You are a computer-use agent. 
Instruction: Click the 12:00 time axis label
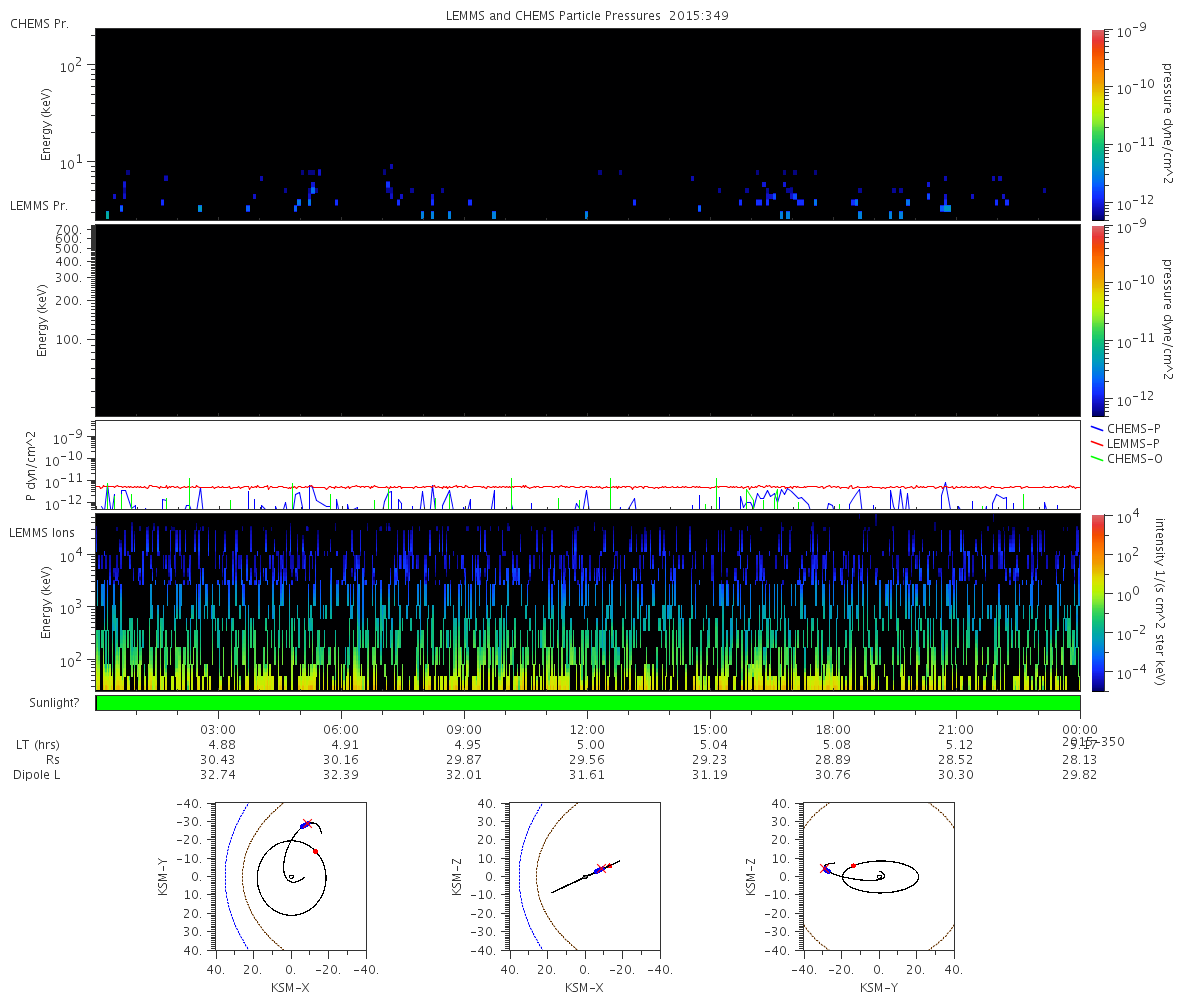point(587,729)
